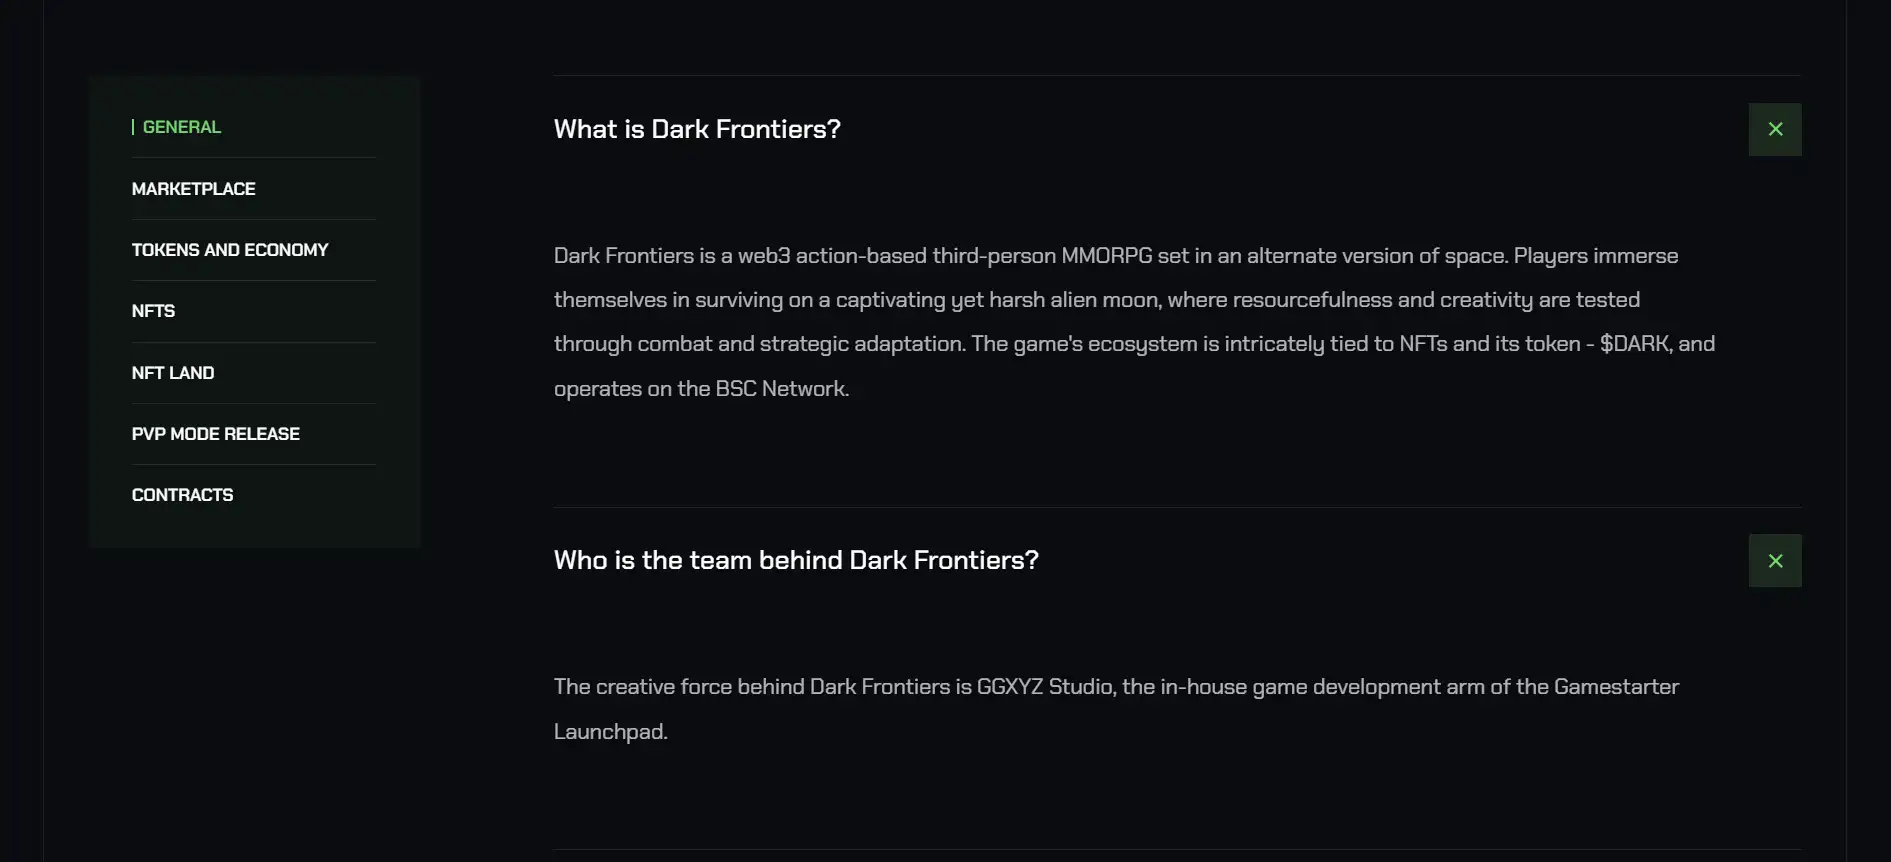The height and width of the screenshot is (862, 1891).
Task: Show PVP Mode Release questions
Action: (216, 434)
